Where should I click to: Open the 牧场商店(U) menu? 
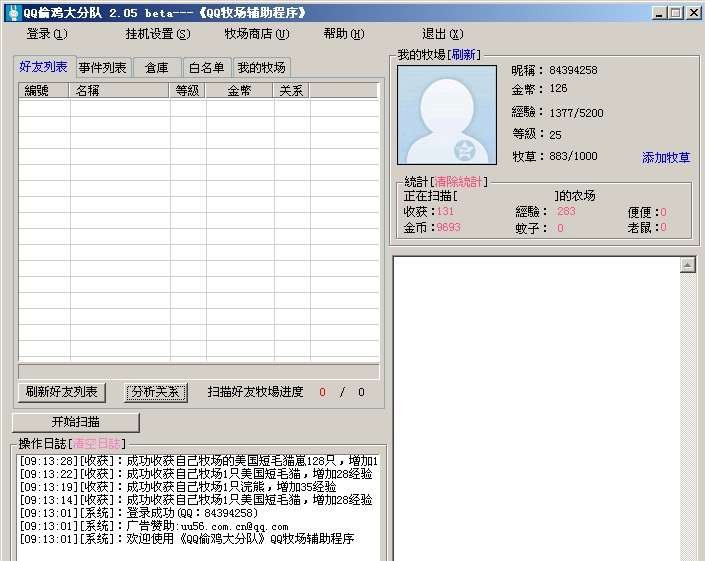click(x=257, y=34)
